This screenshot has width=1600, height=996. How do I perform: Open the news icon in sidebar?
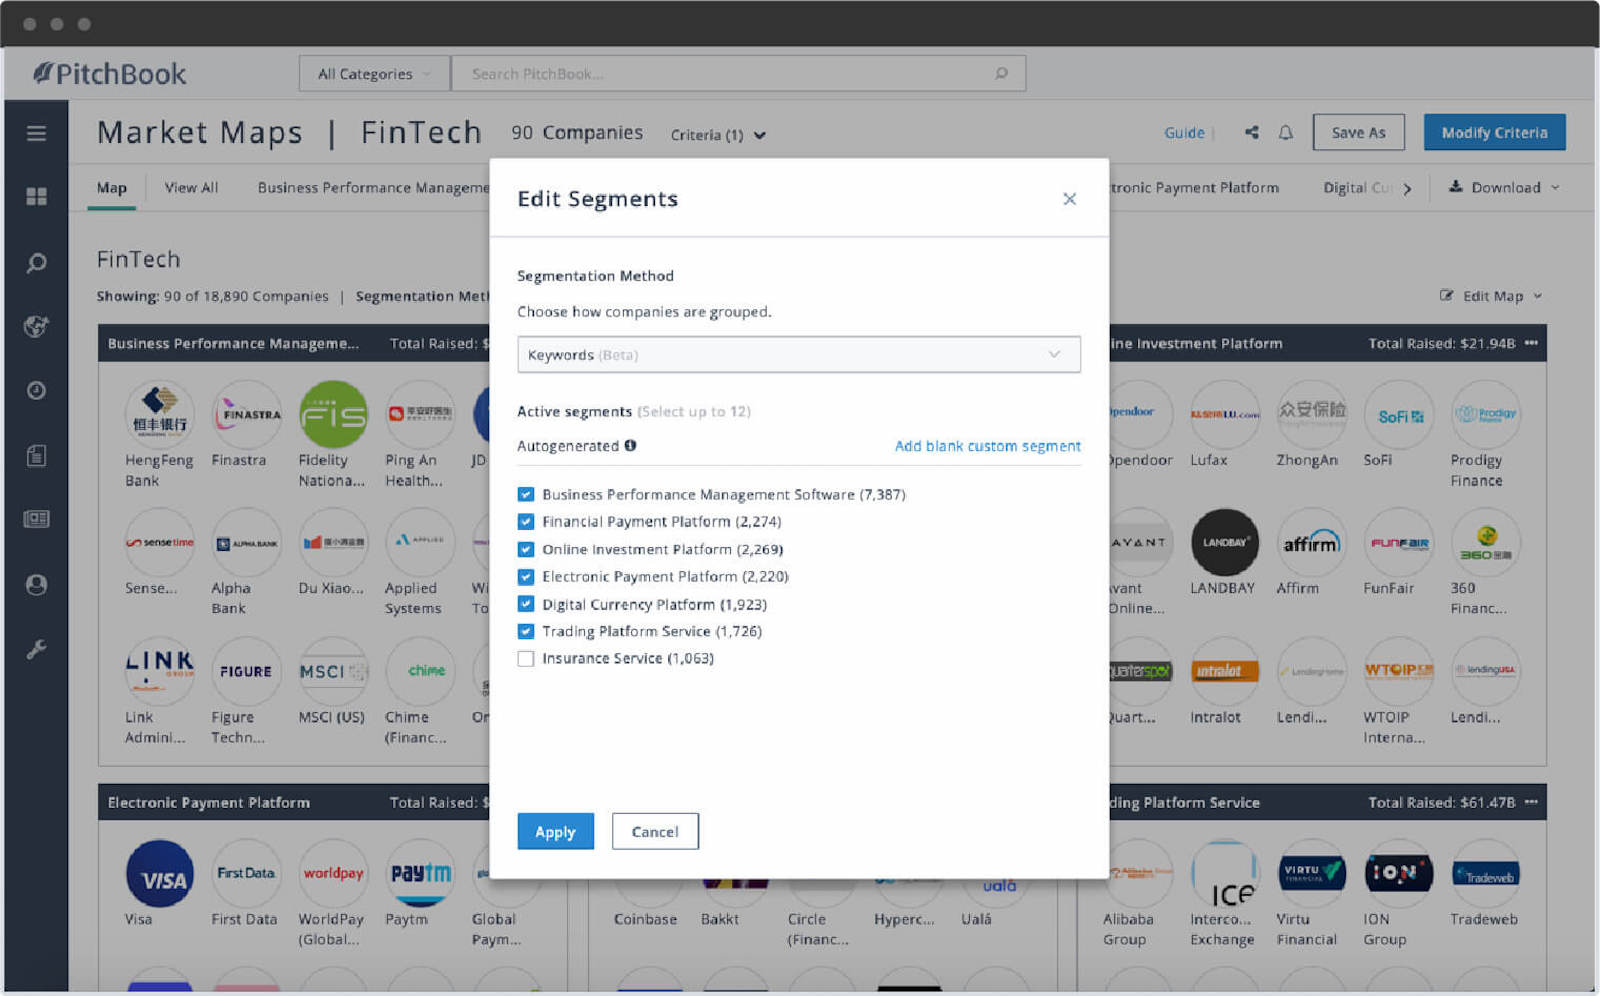[x=36, y=519]
